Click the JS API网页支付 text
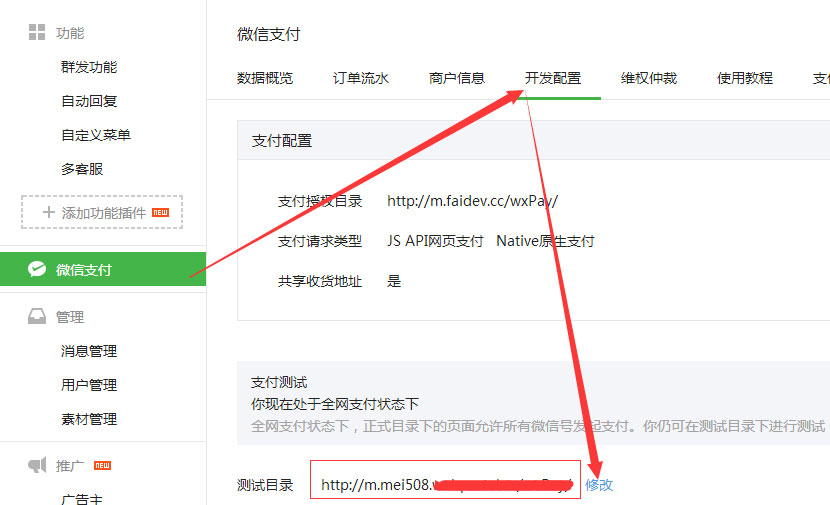The width and height of the screenshot is (830, 505). pos(435,241)
